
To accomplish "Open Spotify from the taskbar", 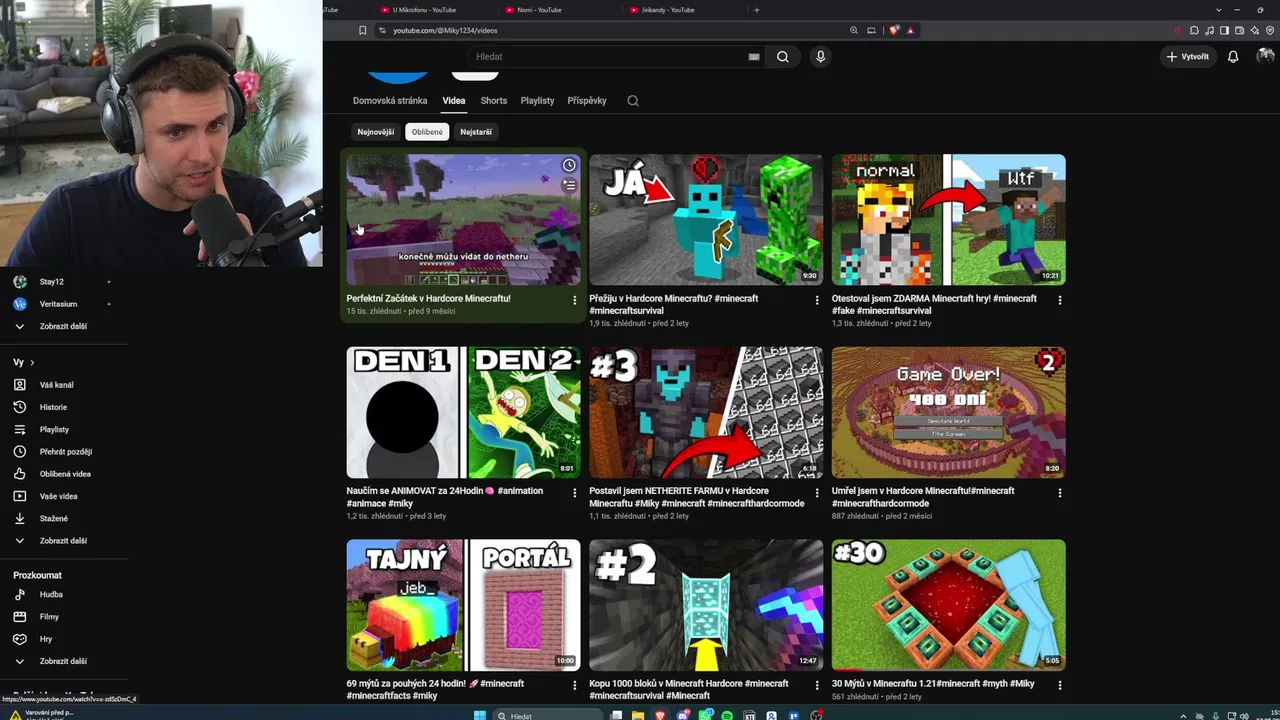I will 727,715.
